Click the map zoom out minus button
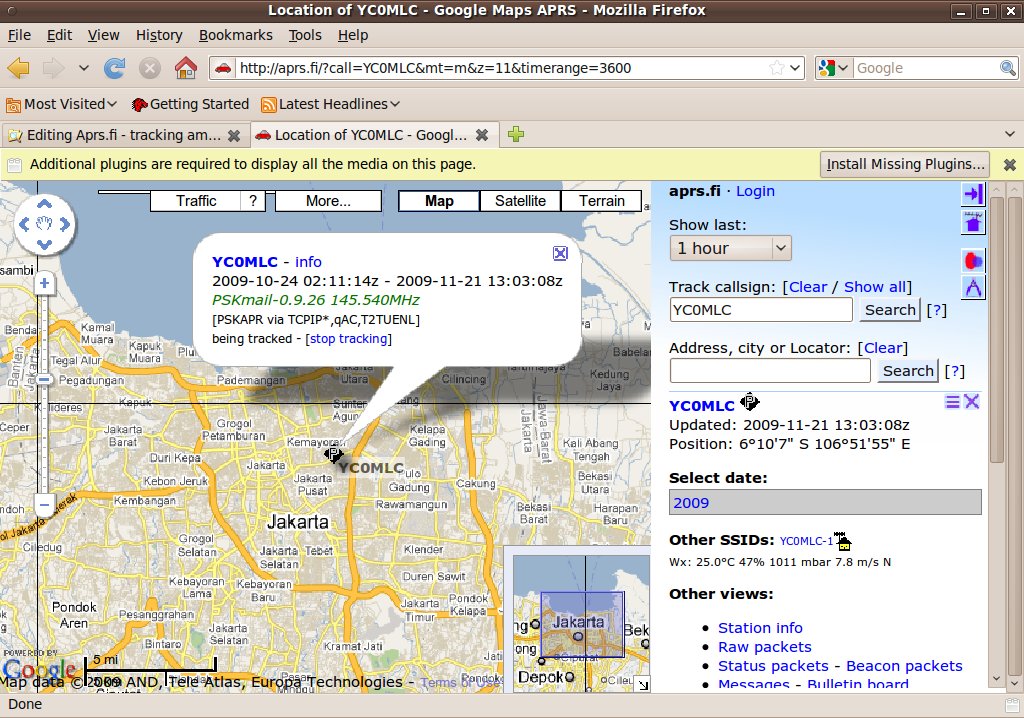1024x718 pixels. (x=43, y=504)
